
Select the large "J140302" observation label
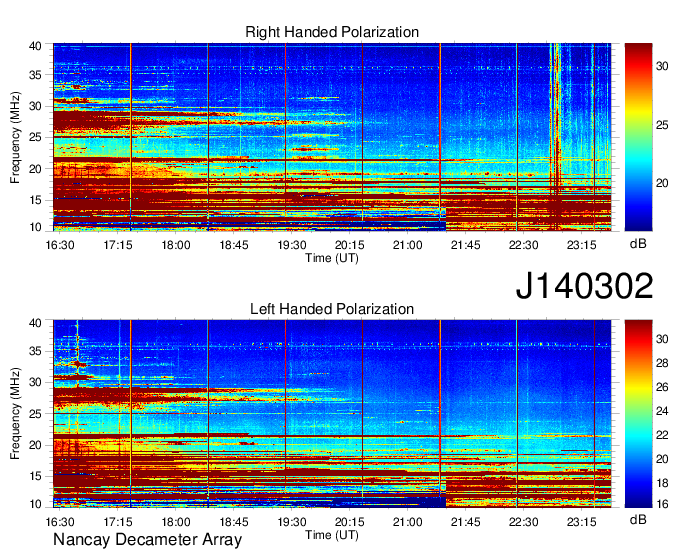pyautogui.click(x=584, y=286)
